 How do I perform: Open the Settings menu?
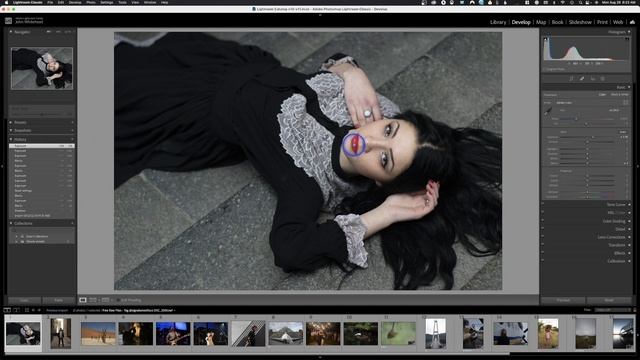pyautogui.click(x=107, y=2)
